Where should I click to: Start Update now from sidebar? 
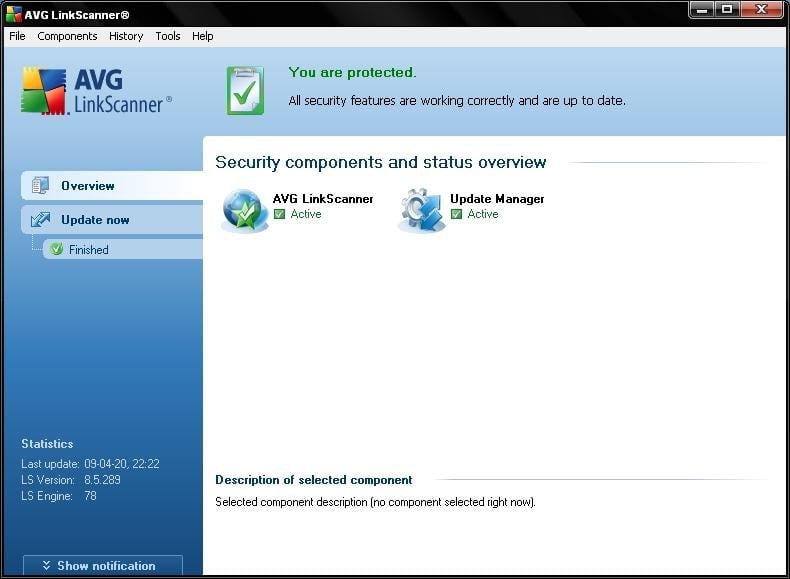tap(95, 220)
